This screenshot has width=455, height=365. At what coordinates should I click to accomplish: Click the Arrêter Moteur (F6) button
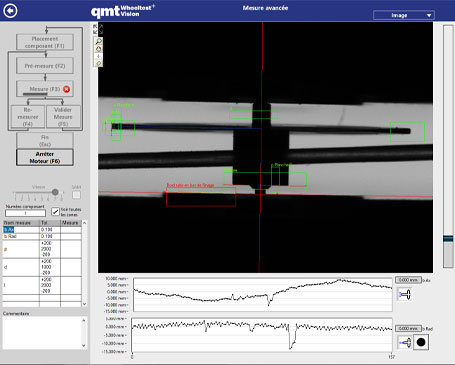coord(45,157)
